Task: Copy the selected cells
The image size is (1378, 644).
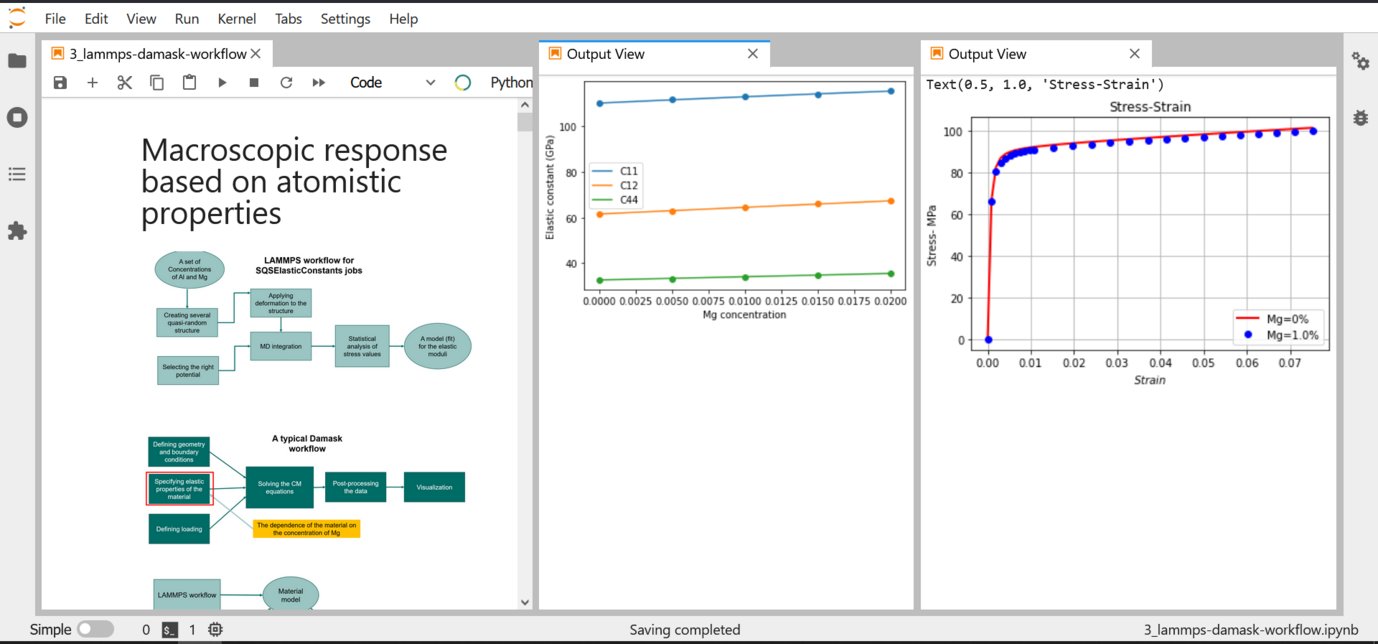Action: click(157, 83)
